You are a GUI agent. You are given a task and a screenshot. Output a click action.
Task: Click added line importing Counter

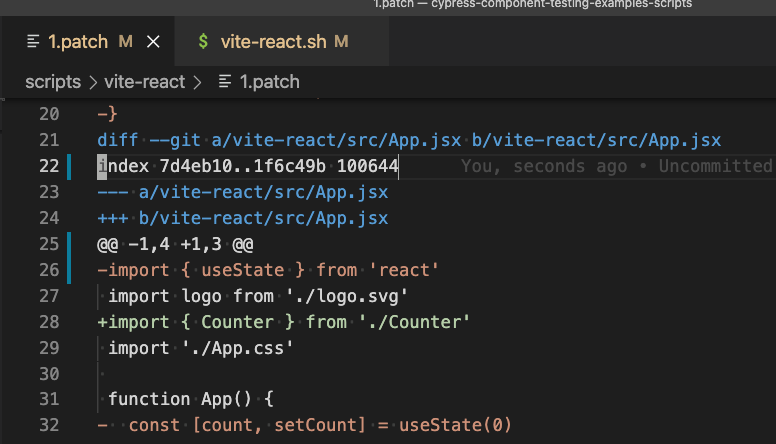pos(284,322)
